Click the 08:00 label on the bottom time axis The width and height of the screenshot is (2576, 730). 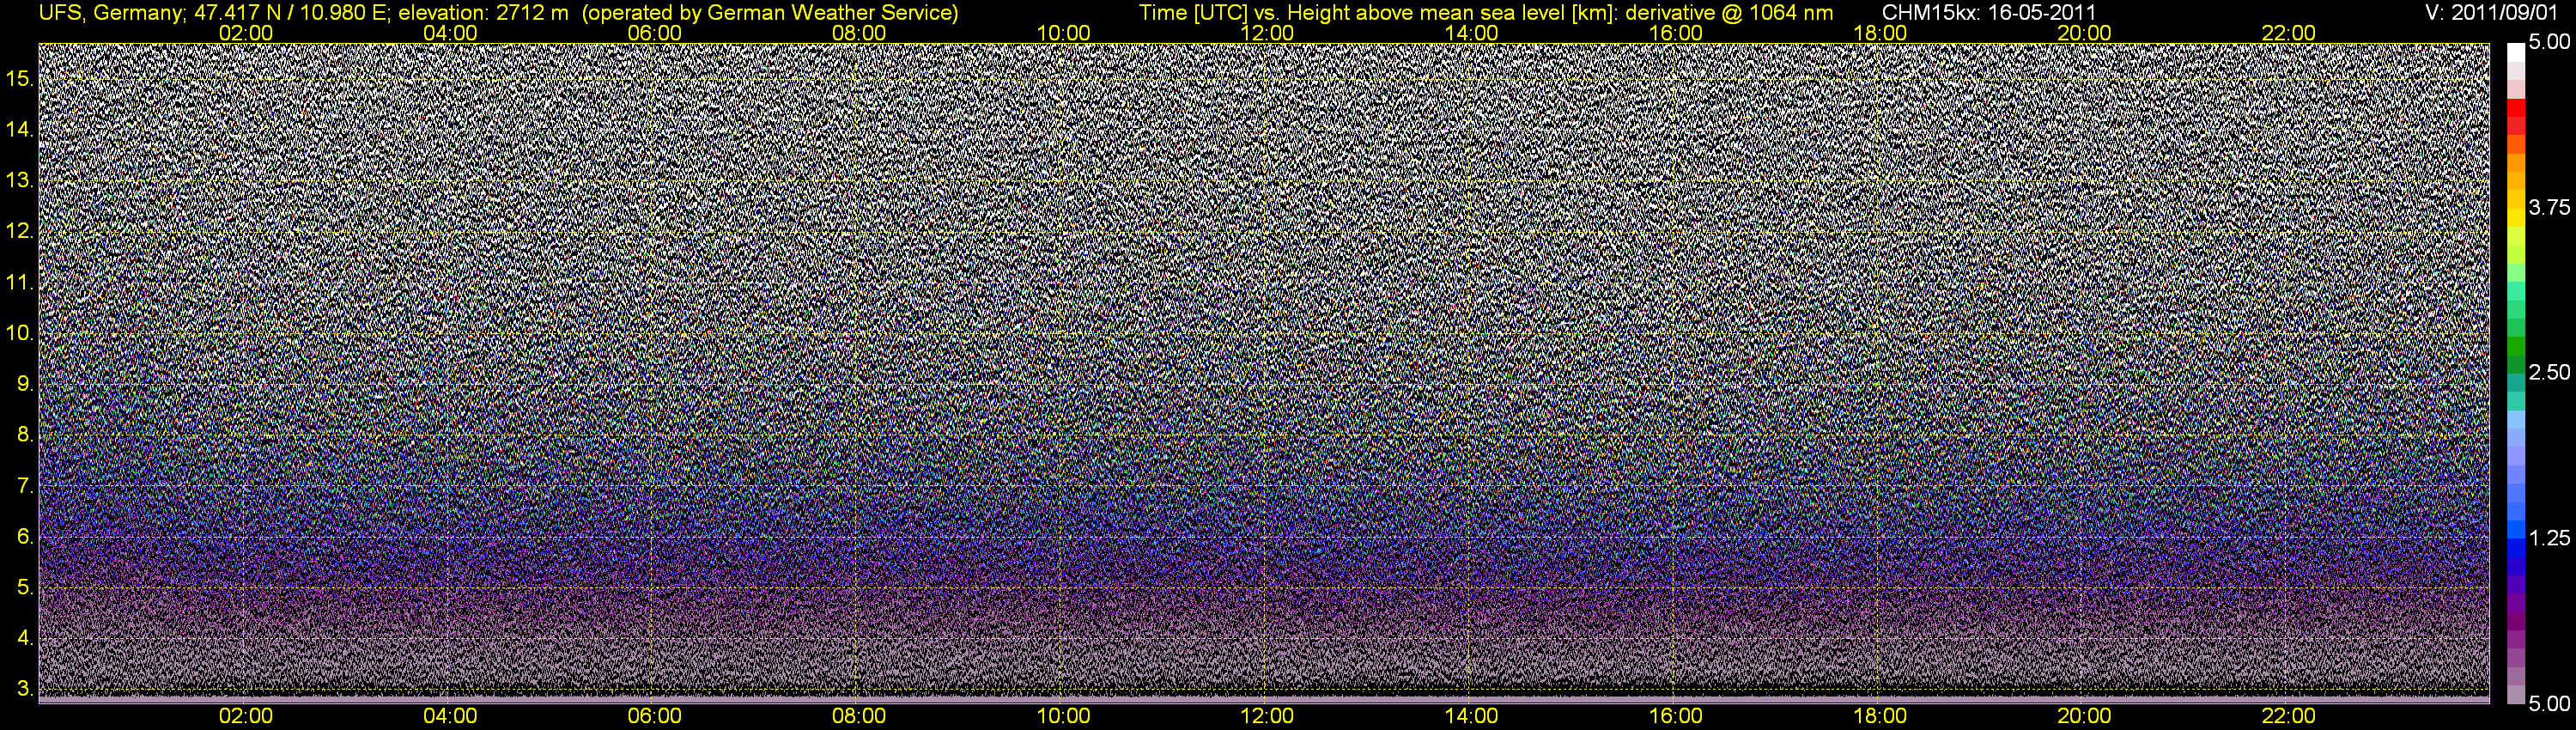859,716
